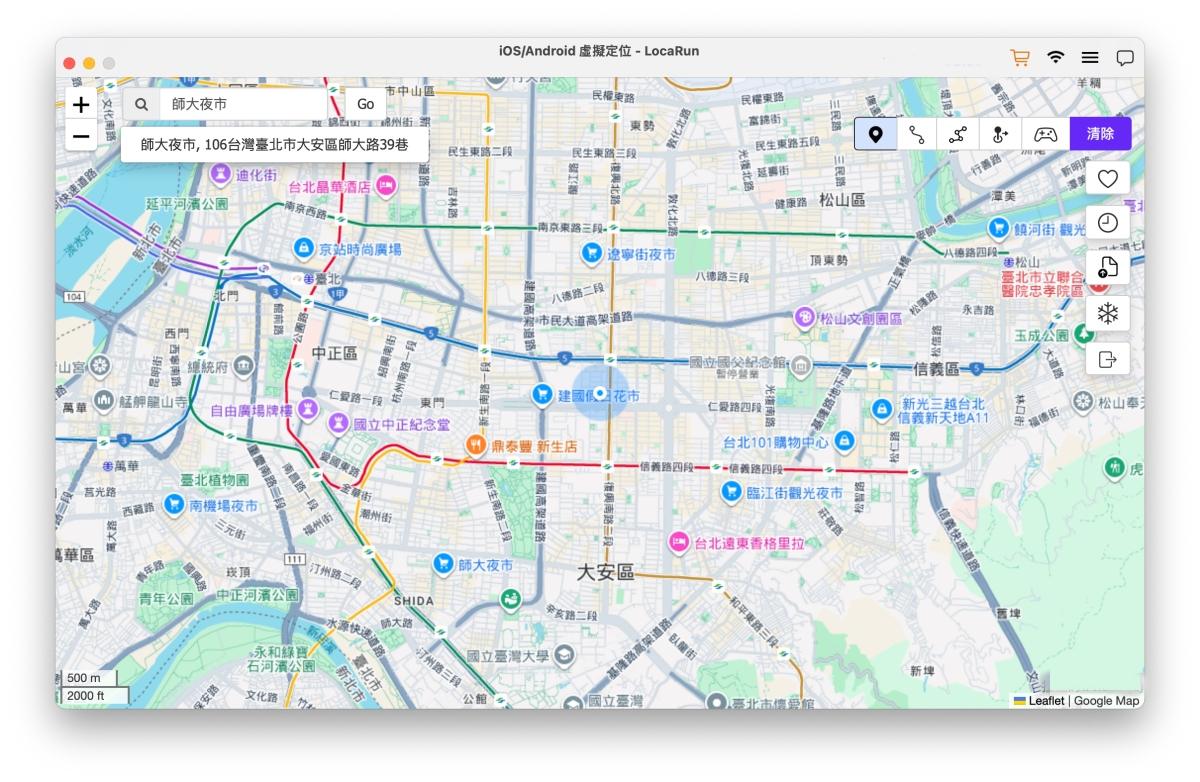The width and height of the screenshot is (1200, 782).
Task: Toggle cooldown timer snowflake icon
Action: tap(1107, 313)
